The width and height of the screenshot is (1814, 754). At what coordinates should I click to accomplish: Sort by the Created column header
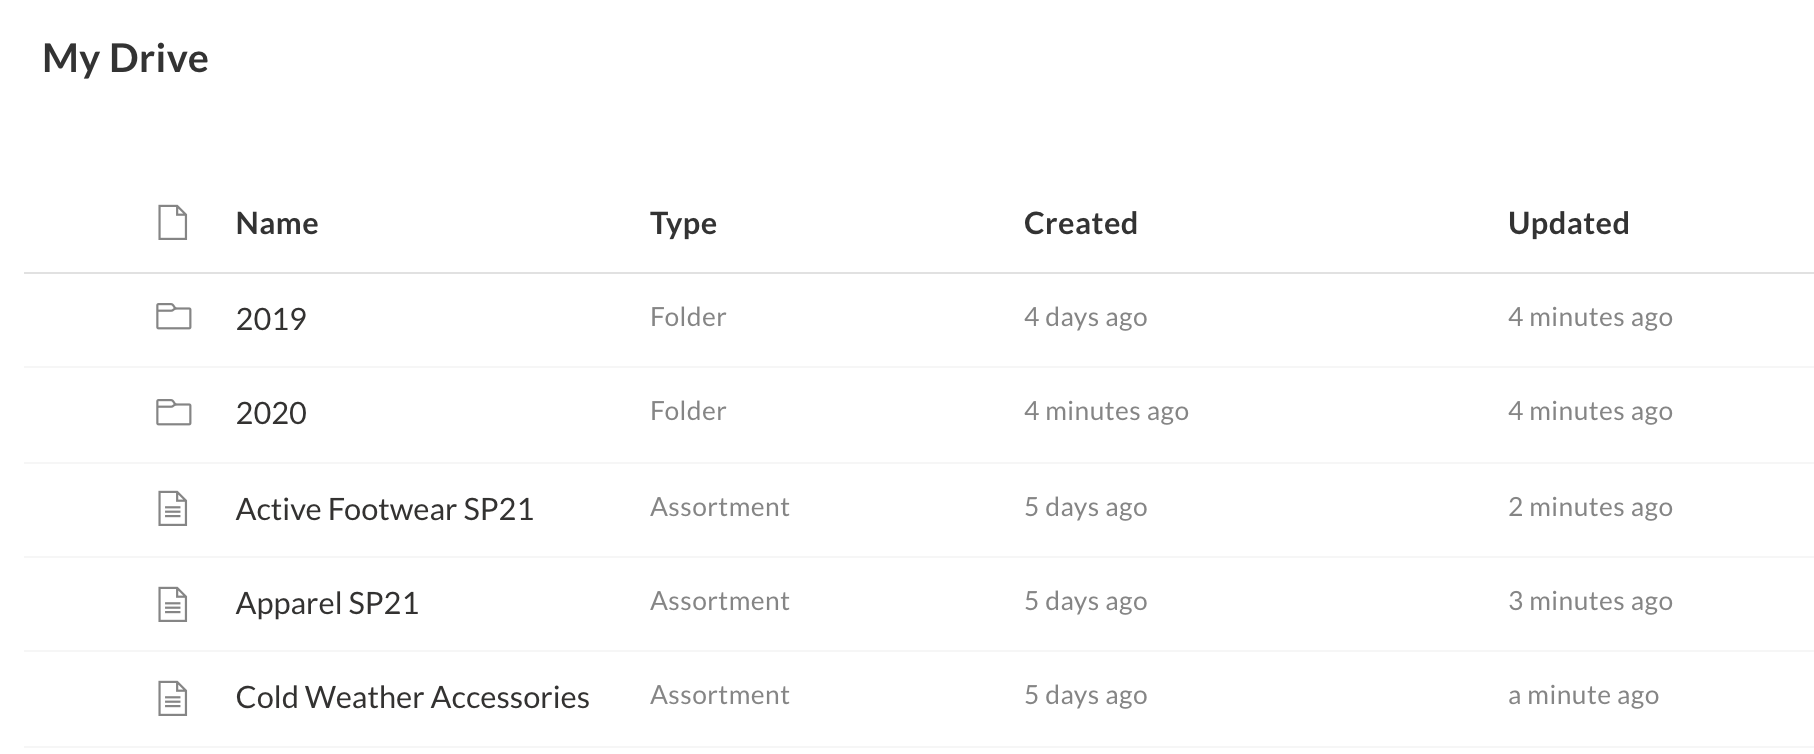pos(1080,223)
